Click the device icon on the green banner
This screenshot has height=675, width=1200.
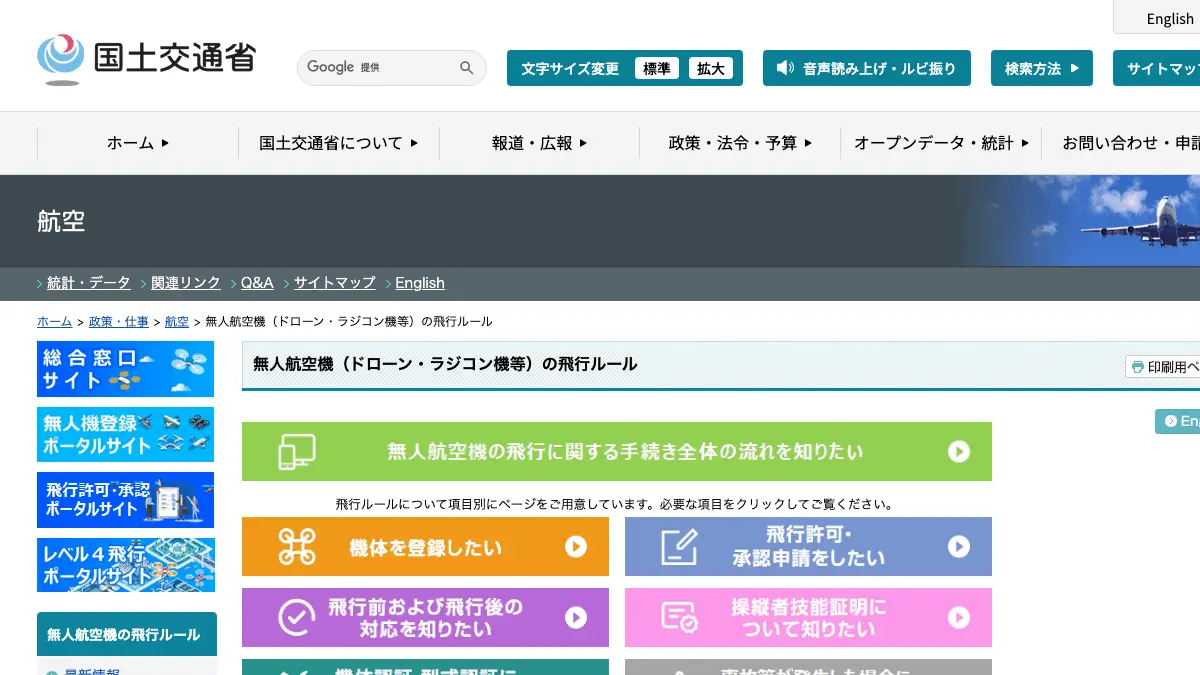click(x=297, y=452)
